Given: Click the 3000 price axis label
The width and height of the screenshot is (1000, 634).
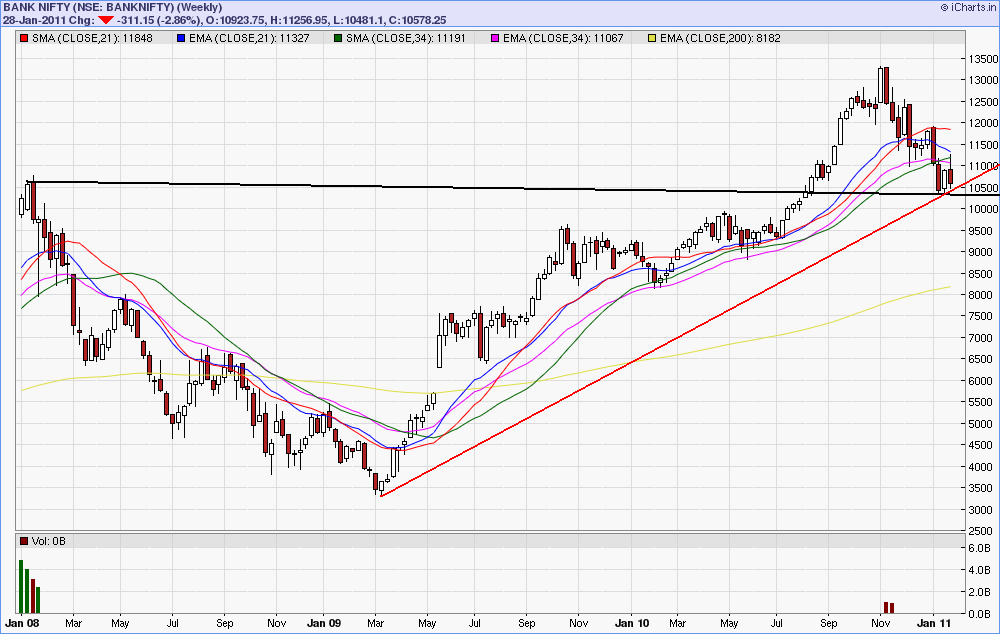Looking at the screenshot, I should [x=980, y=510].
